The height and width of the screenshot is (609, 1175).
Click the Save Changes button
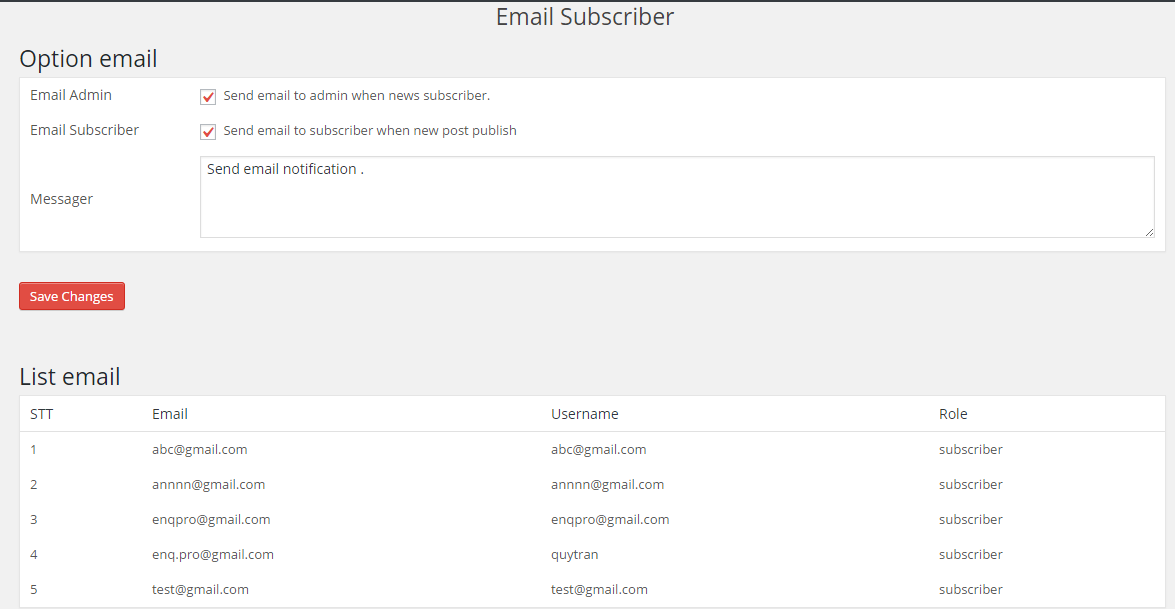[72, 296]
